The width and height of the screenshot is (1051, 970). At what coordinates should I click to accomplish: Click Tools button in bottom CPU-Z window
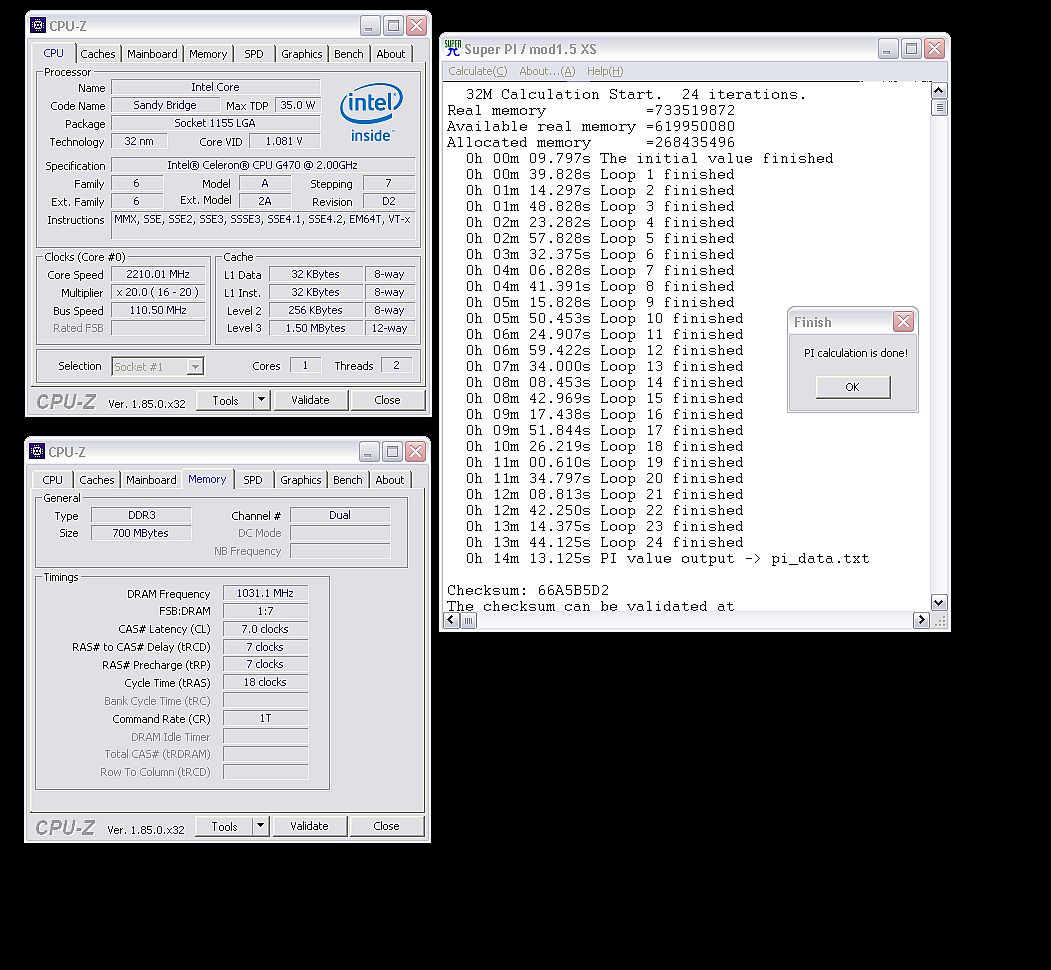click(x=224, y=827)
